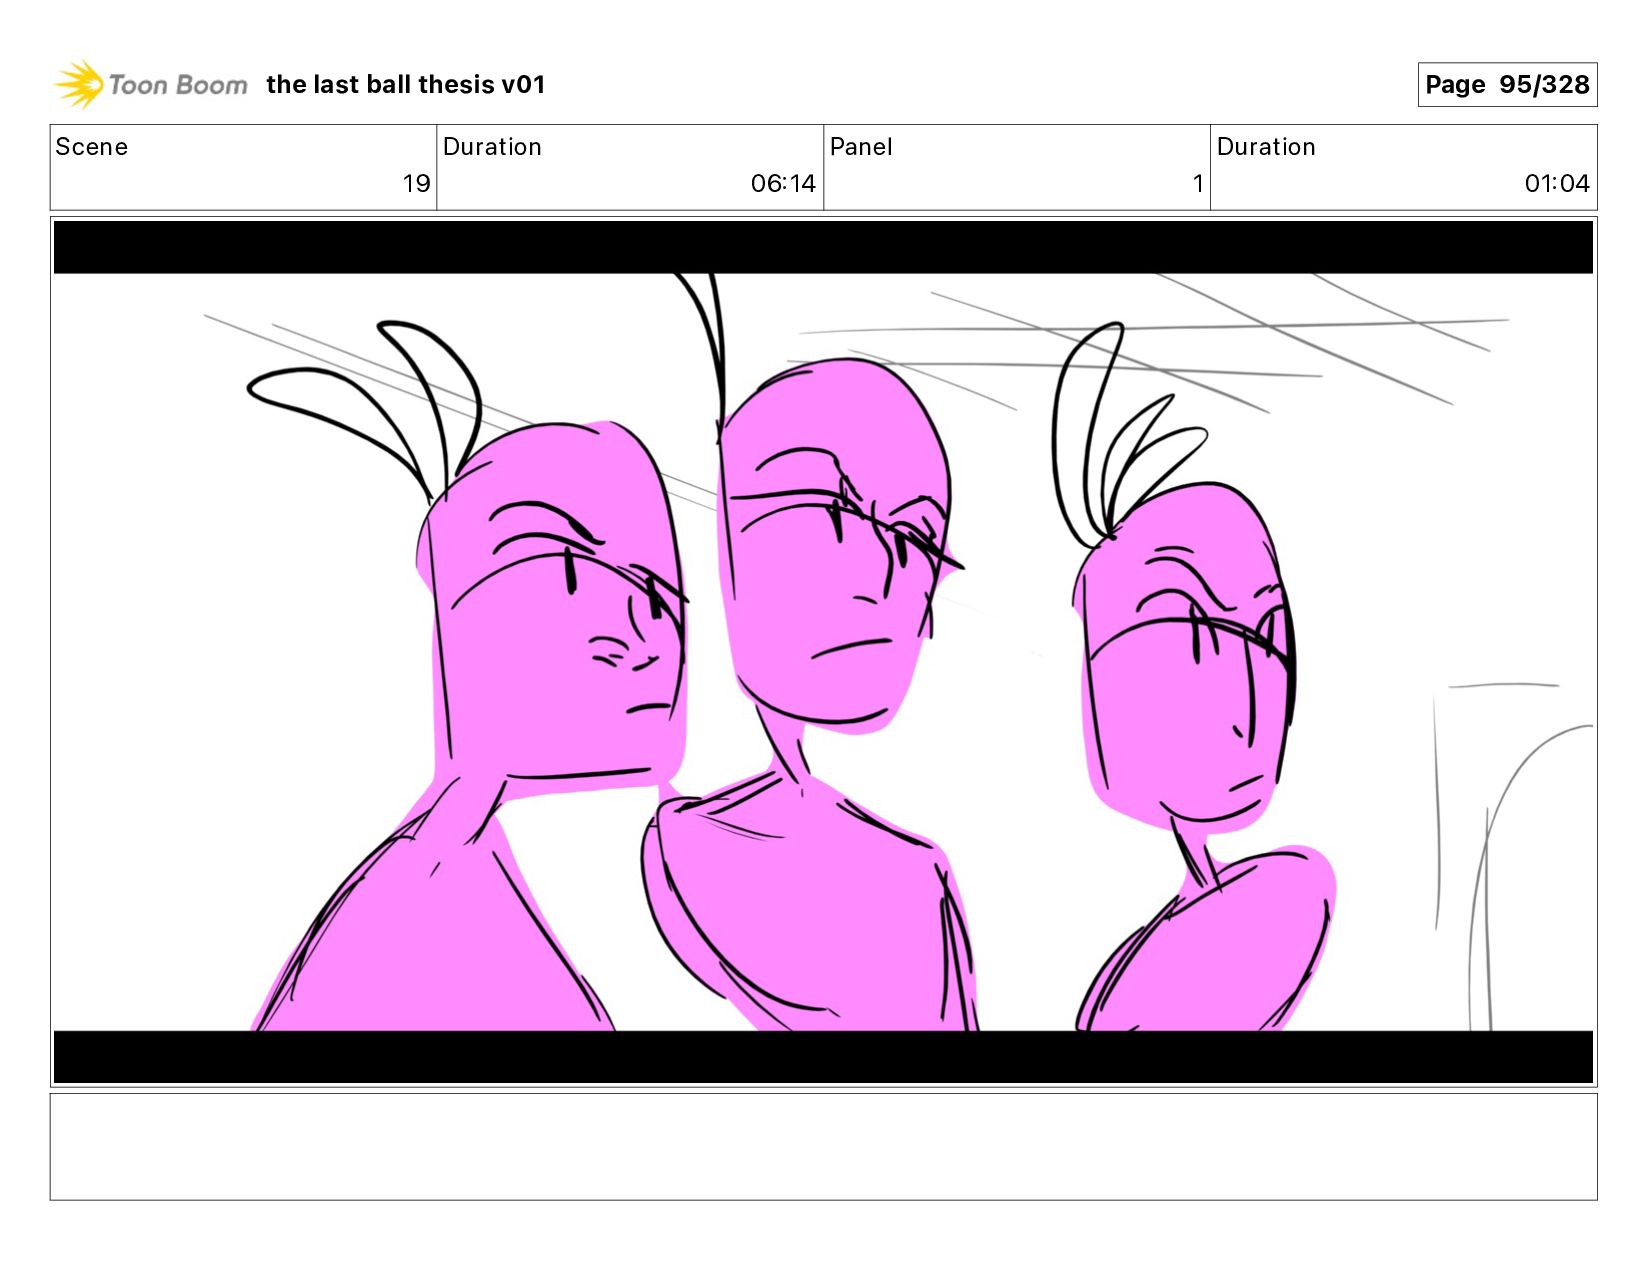Image resolution: width=1650 pixels, height=1275 pixels.
Task: Click the Toon Boom logo
Action: pos(150,84)
